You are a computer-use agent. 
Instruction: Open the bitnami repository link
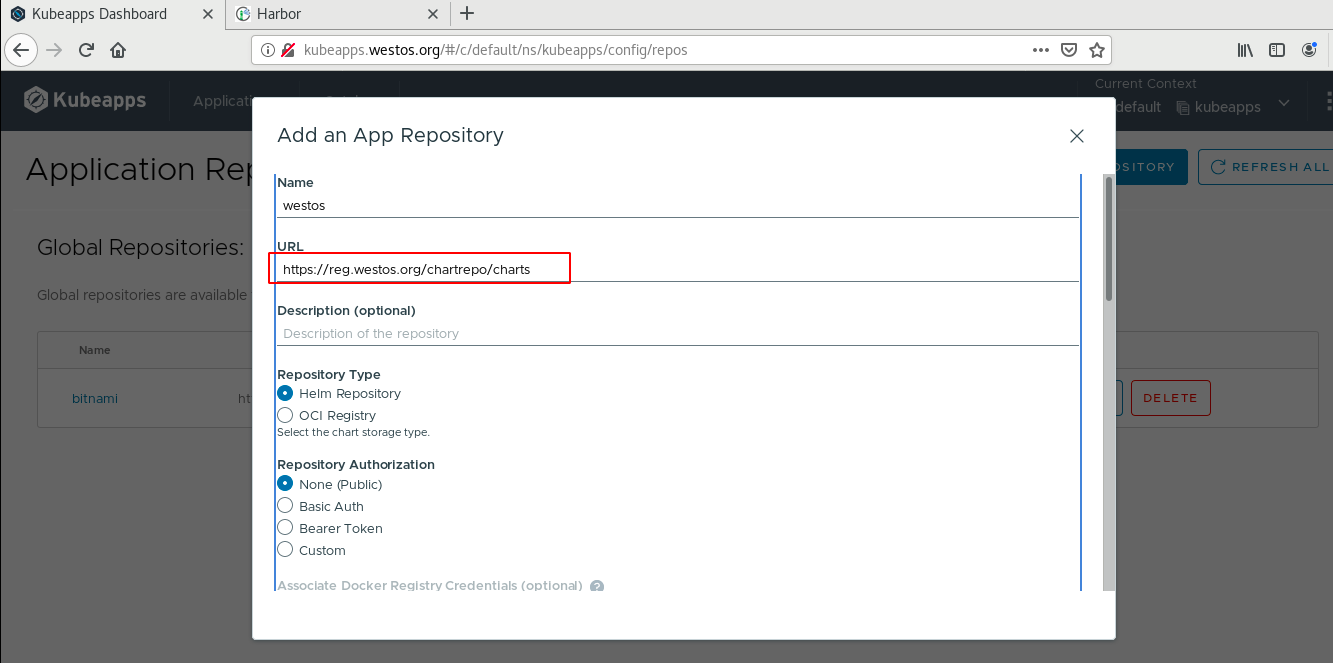click(95, 398)
